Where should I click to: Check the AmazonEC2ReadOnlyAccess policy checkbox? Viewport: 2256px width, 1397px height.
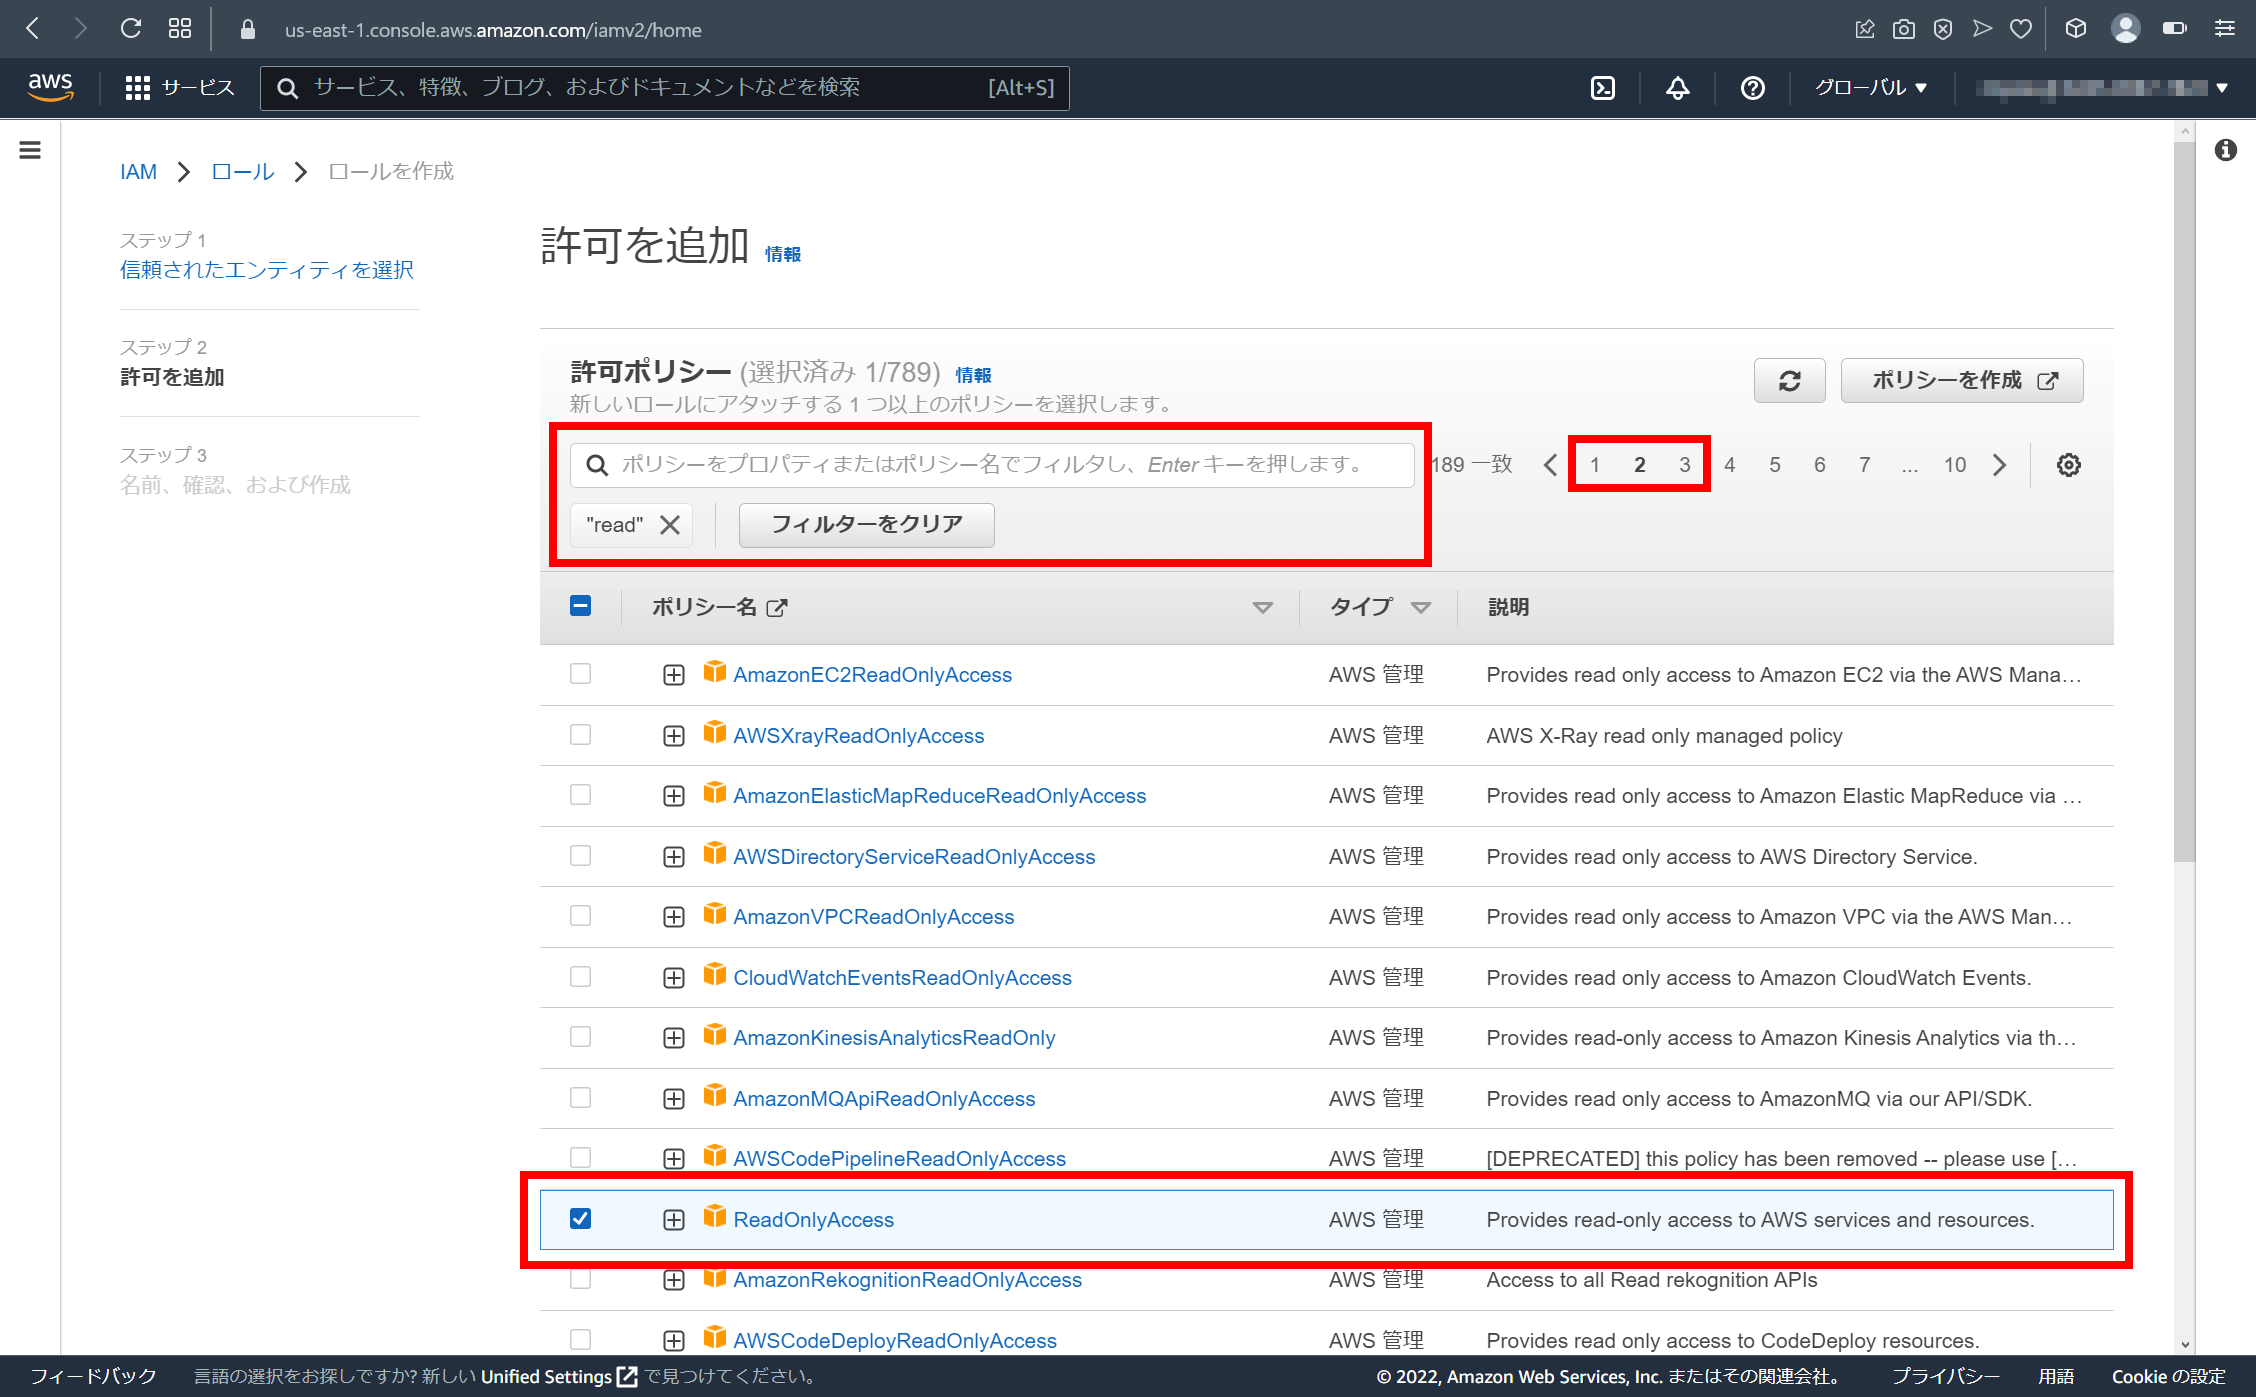[x=580, y=674]
